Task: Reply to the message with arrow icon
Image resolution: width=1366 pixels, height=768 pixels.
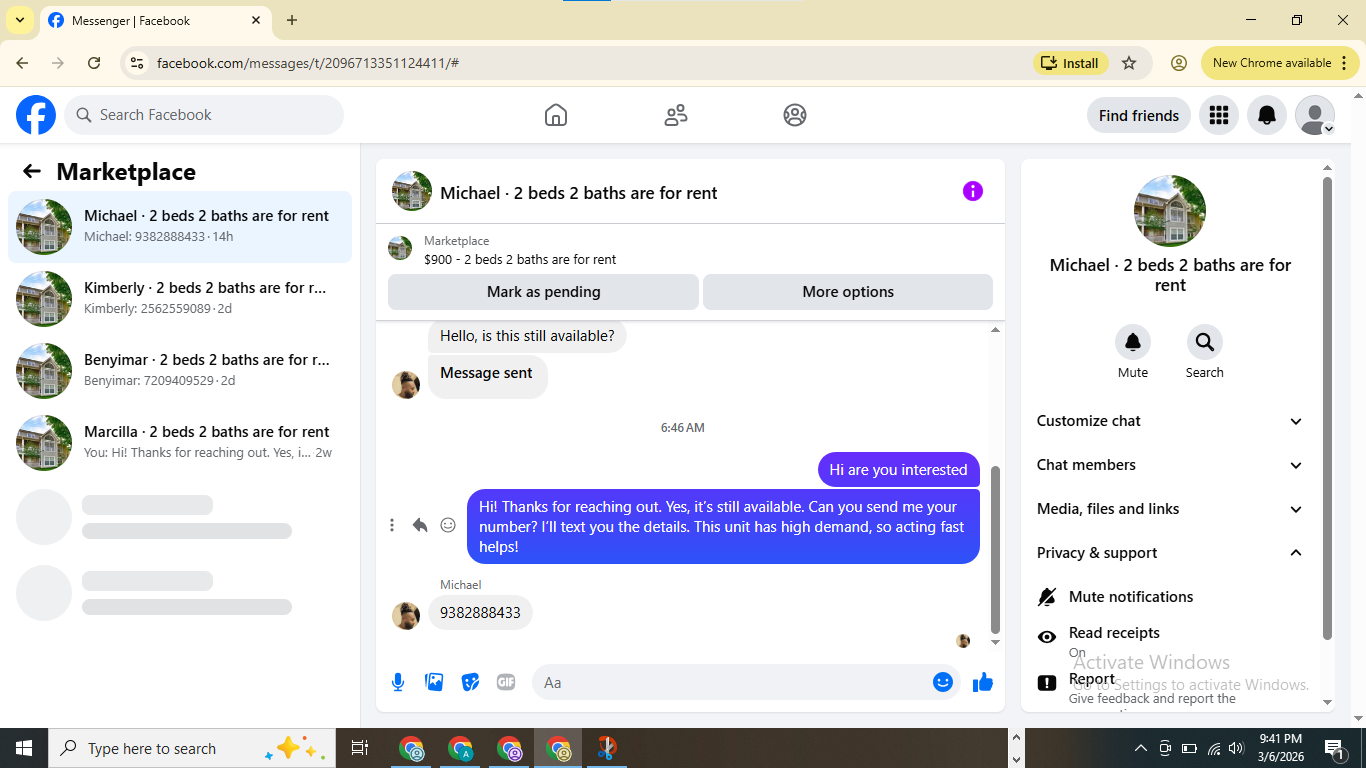Action: click(x=420, y=525)
